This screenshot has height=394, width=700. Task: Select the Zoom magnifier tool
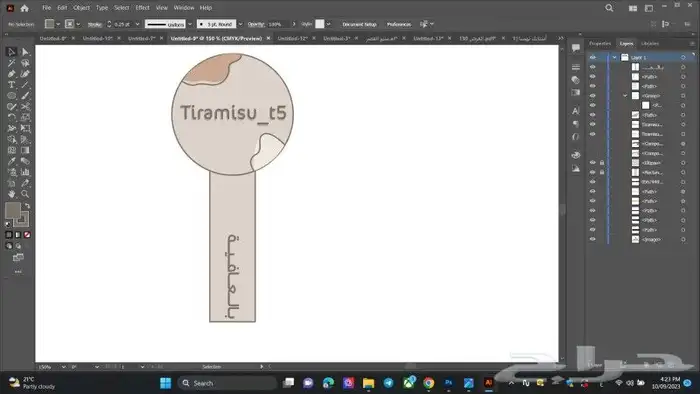pos(25,194)
